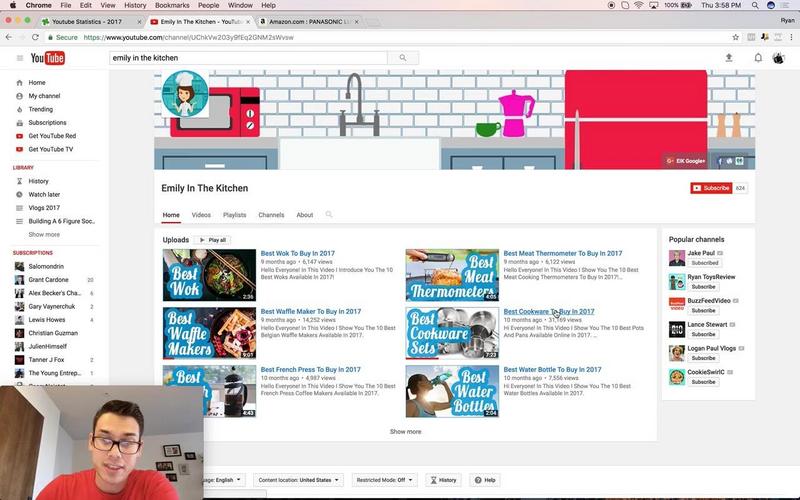This screenshot has height=500, width=800.
Task: Reload the page with refresh icon
Action: pos(35,37)
